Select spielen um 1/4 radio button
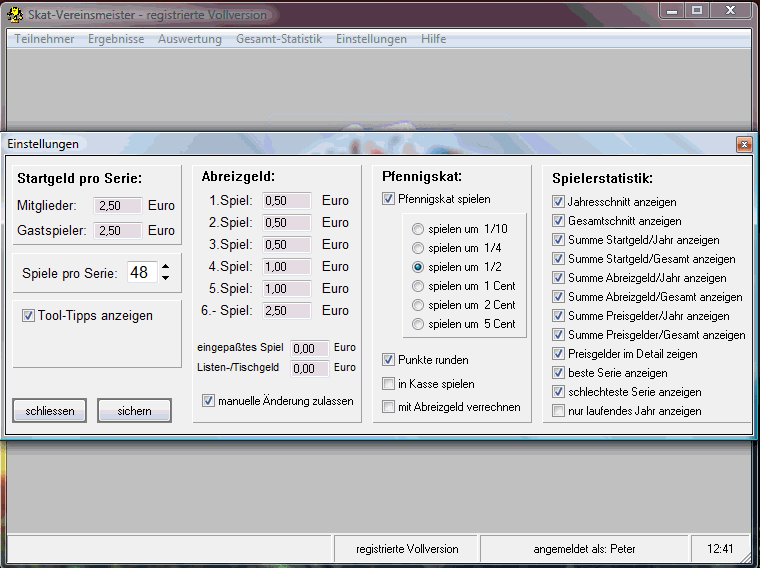 point(418,248)
